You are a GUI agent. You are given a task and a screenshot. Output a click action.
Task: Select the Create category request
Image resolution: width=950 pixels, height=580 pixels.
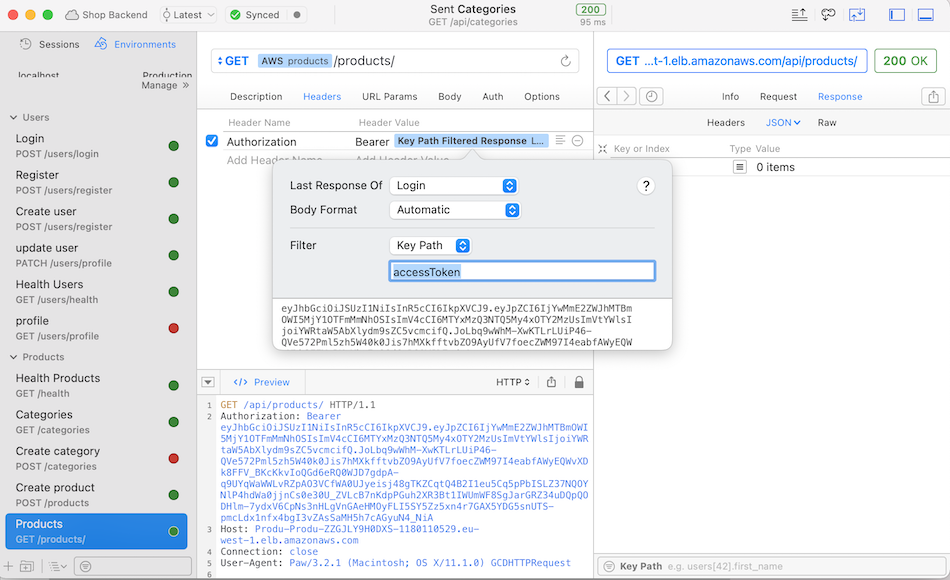pos(97,458)
